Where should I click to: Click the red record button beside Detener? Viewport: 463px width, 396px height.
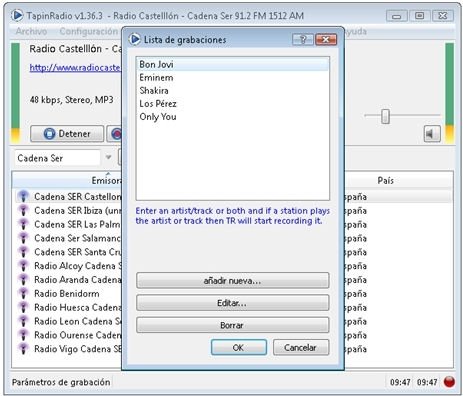115,134
